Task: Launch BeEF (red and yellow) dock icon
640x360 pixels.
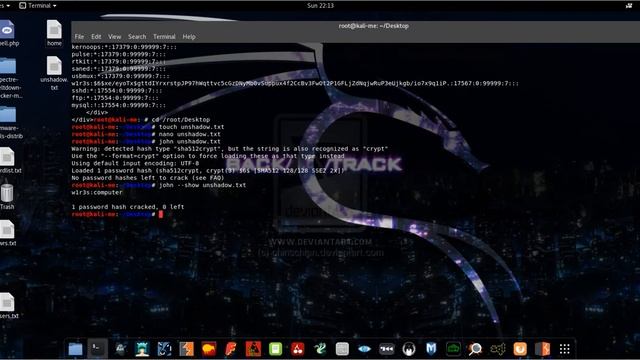Action: click(209, 349)
